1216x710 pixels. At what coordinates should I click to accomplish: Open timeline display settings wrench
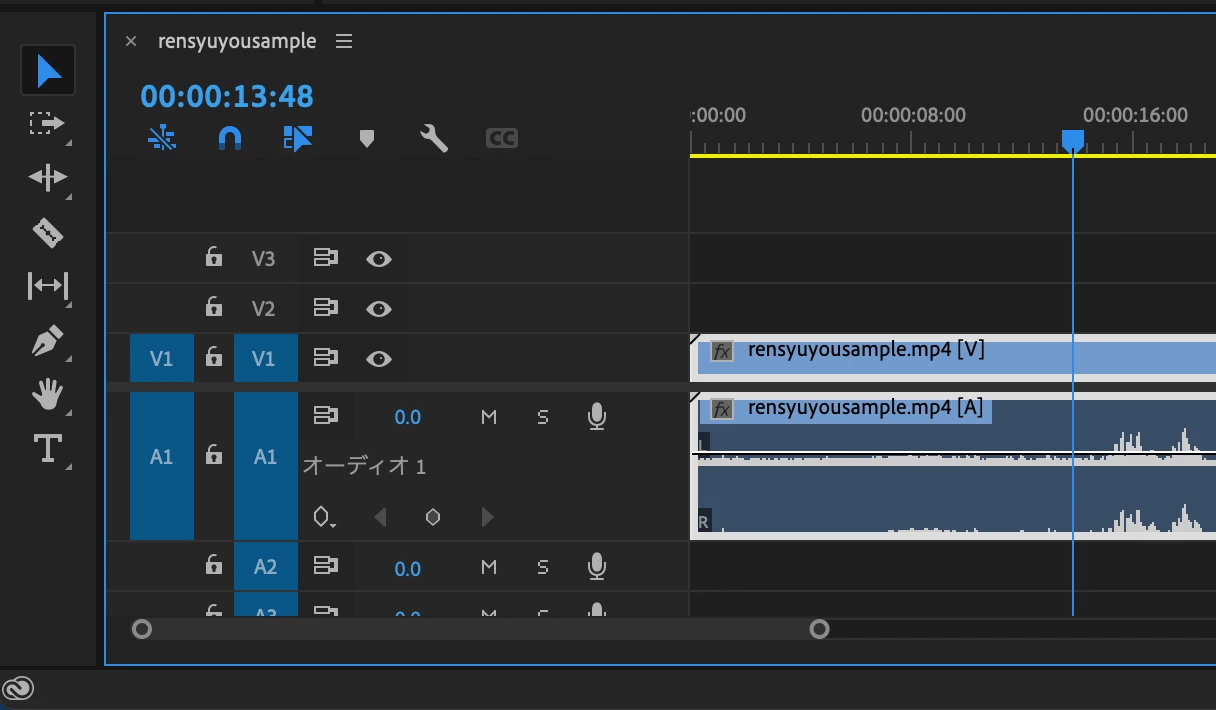coord(434,138)
